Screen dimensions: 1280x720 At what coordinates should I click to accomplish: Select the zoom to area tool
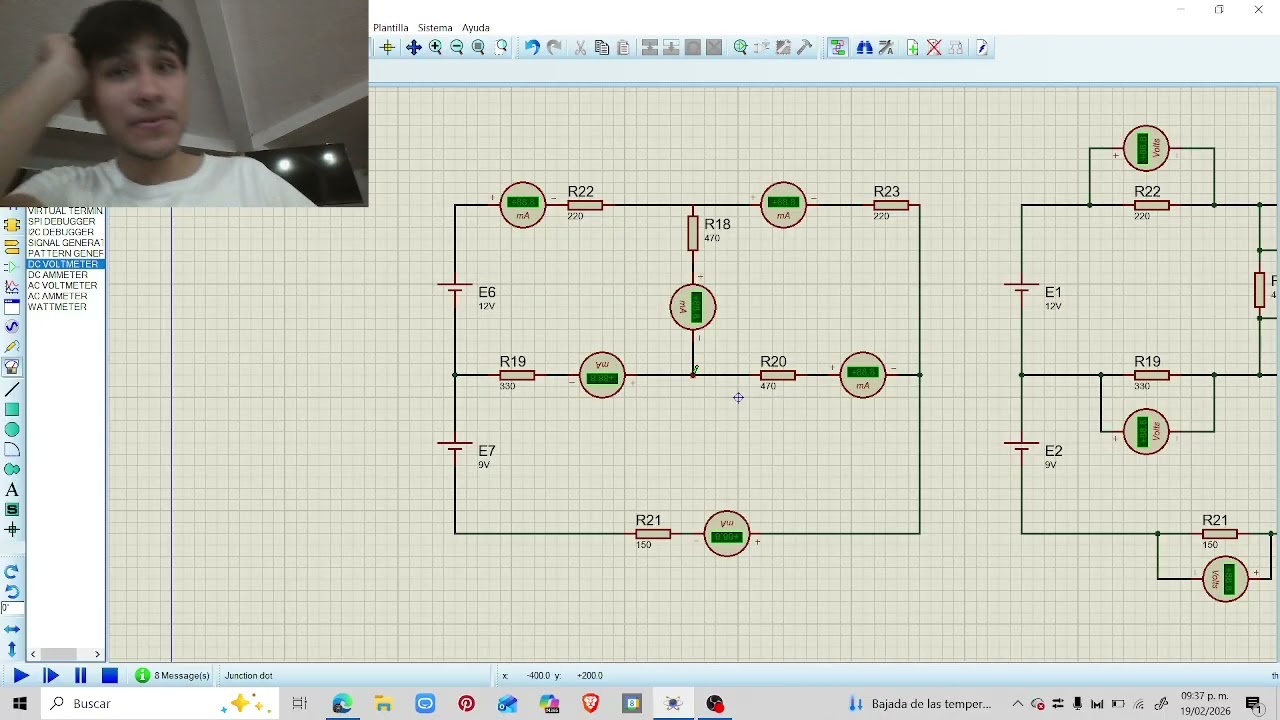tap(502, 47)
